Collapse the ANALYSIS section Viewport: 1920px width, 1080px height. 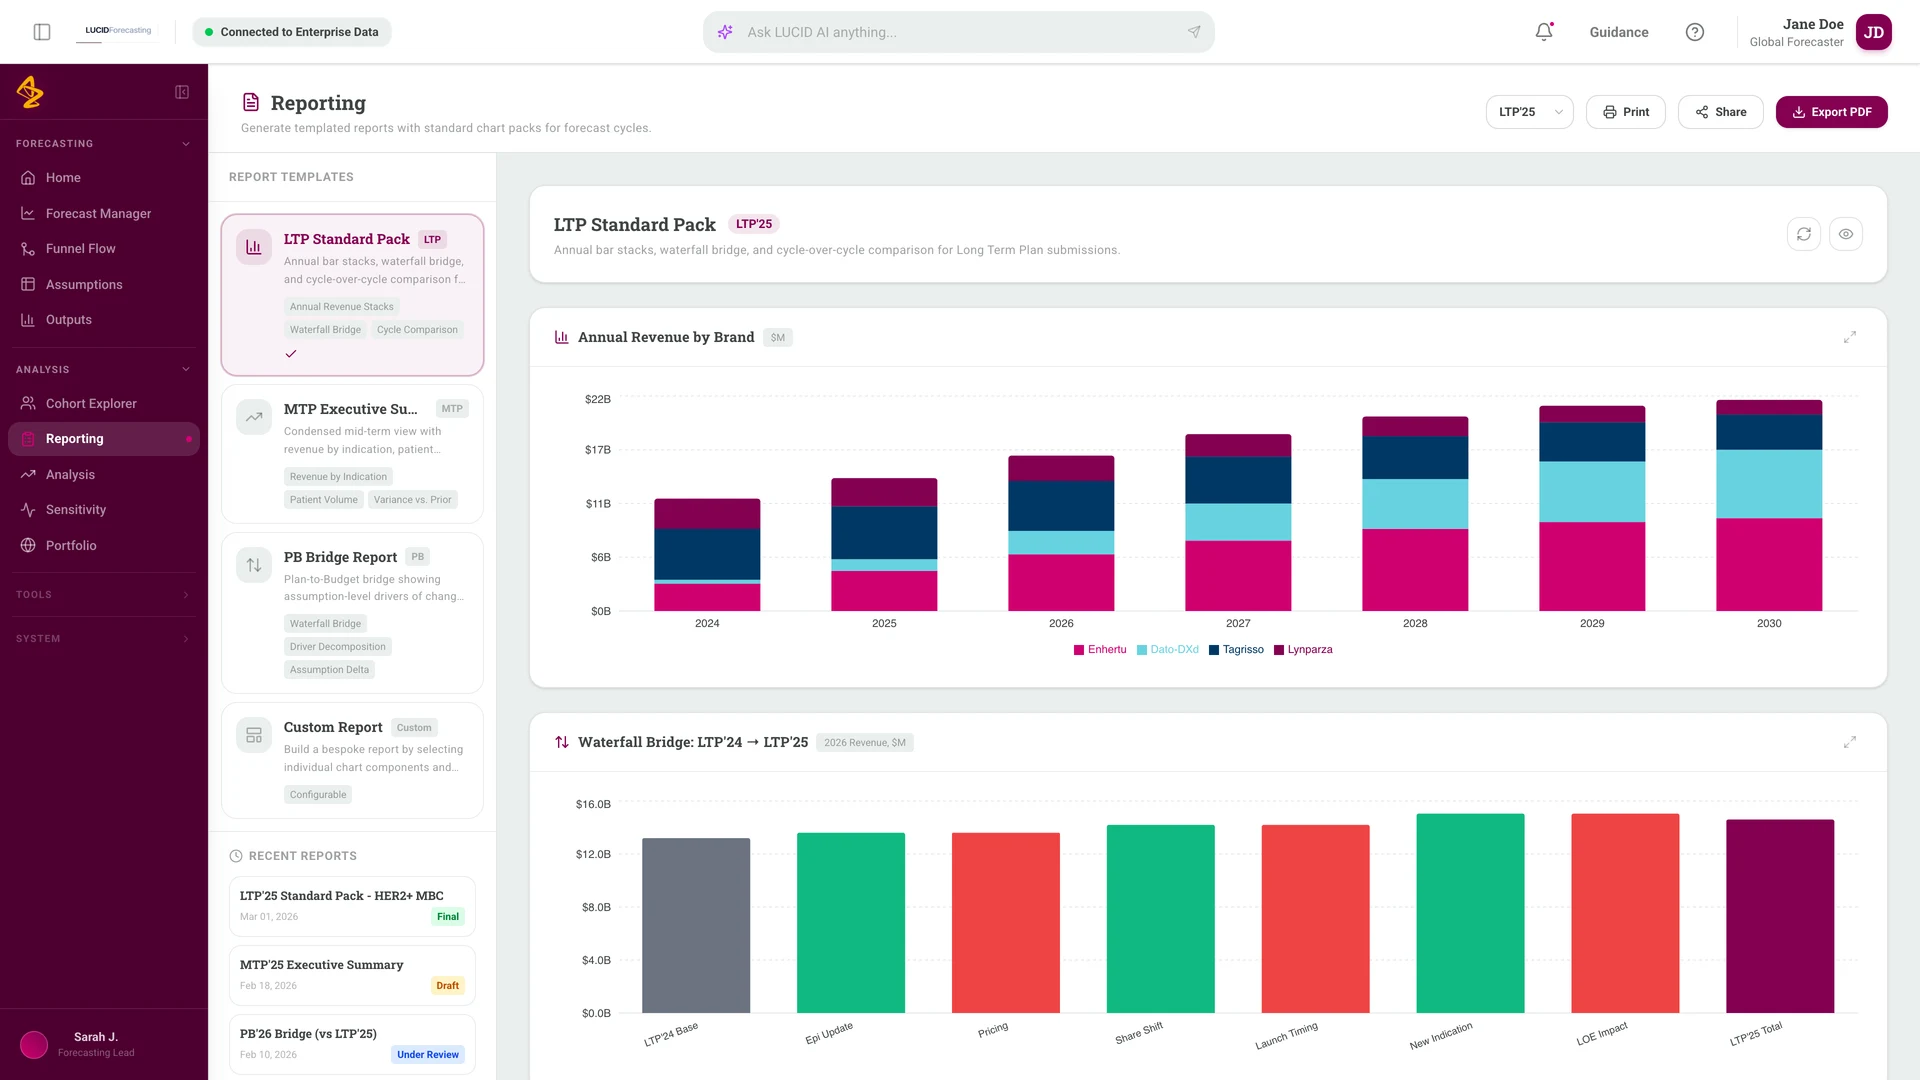[104, 370]
